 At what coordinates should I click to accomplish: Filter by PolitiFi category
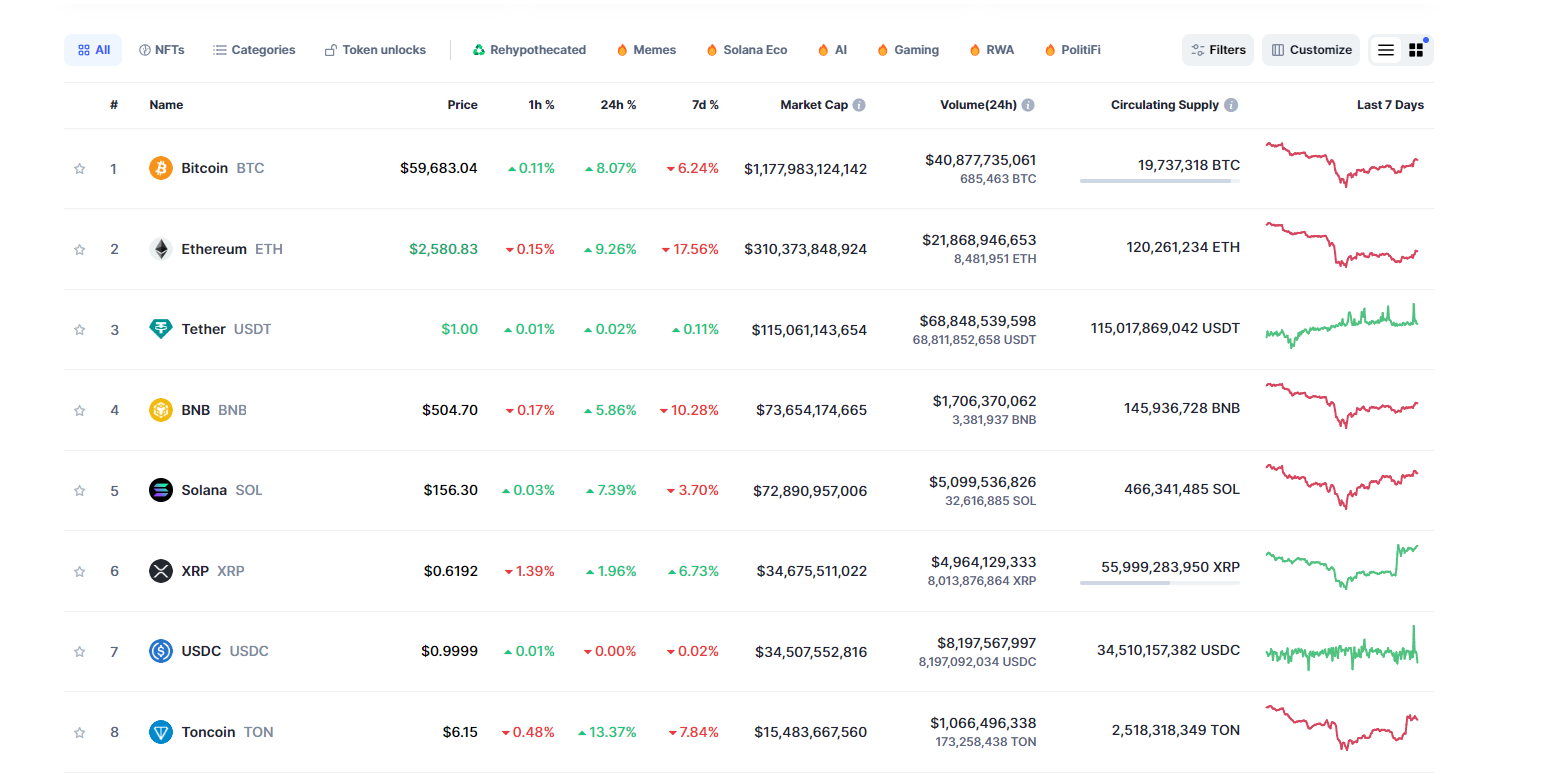1072,50
